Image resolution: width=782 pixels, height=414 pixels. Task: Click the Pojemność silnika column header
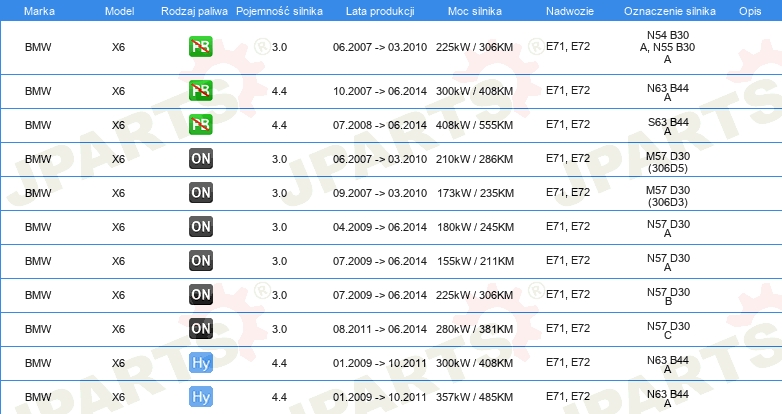pyautogui.click(x=279, y=11)
